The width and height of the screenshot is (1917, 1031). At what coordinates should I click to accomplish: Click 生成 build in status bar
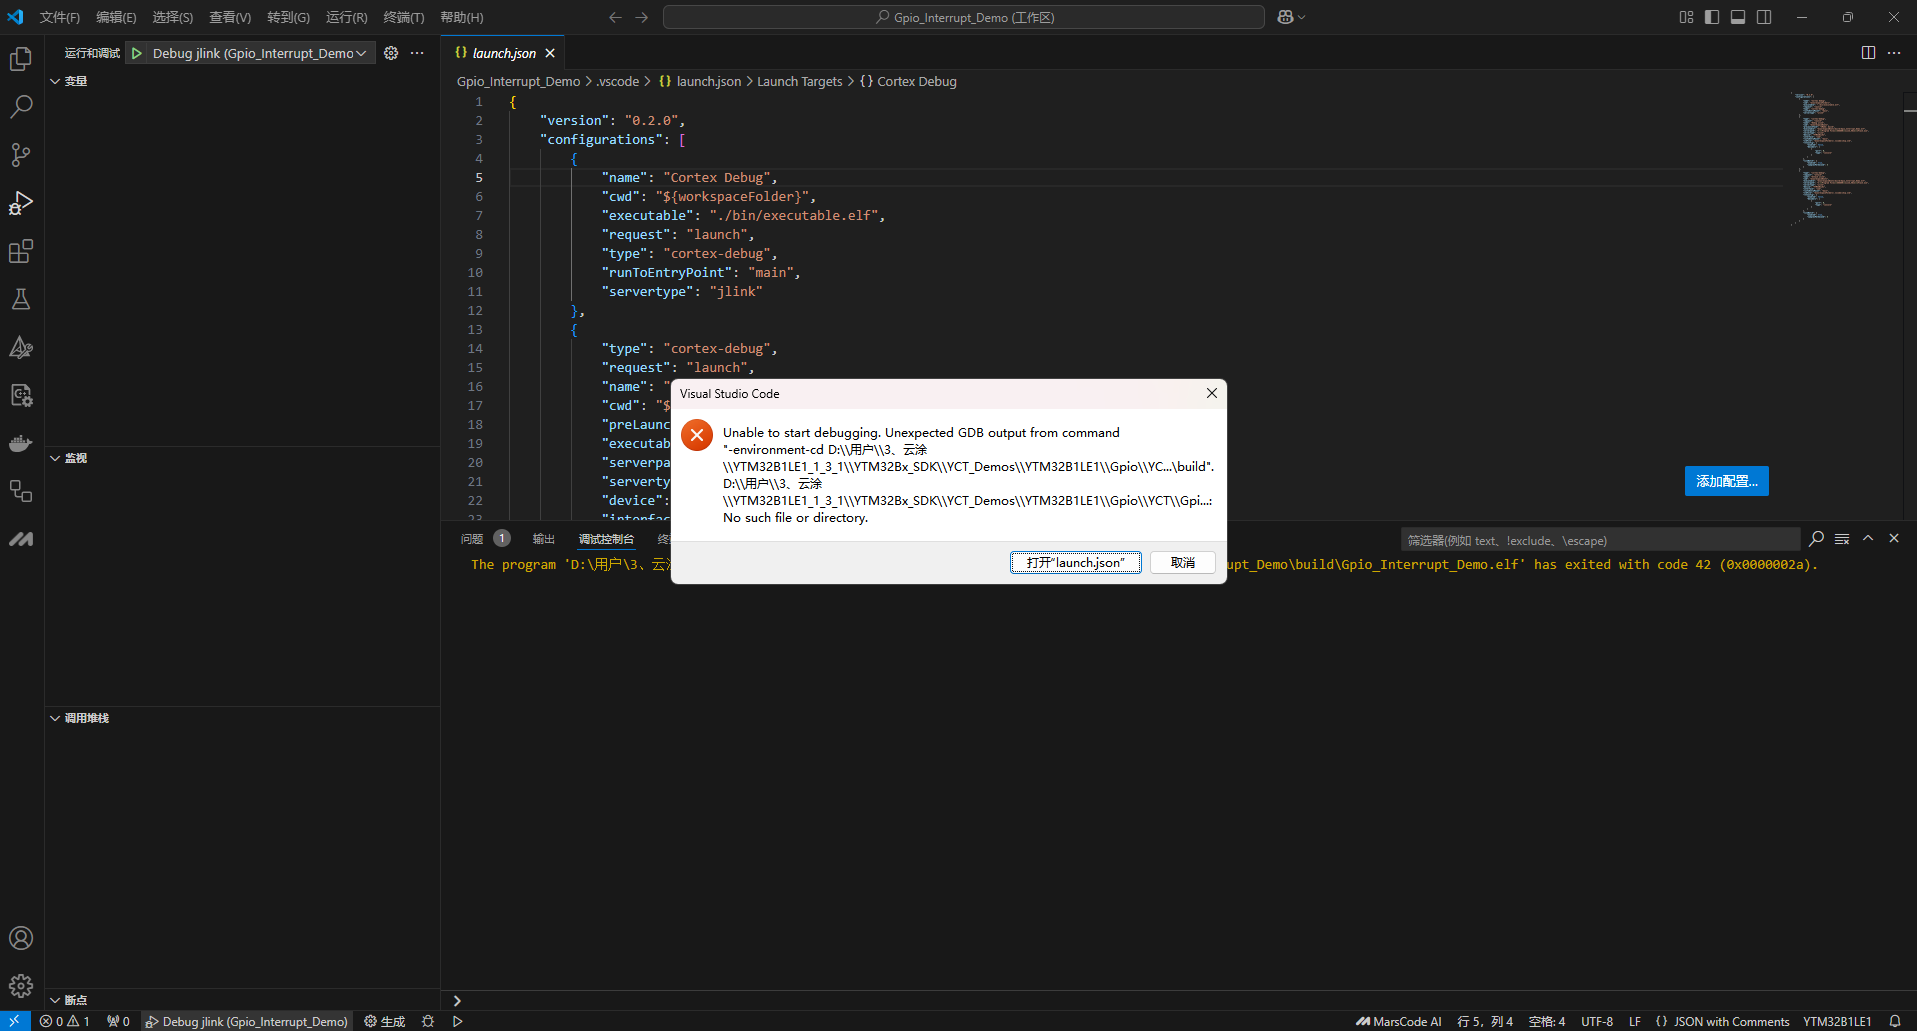(x=385, y=1021)
